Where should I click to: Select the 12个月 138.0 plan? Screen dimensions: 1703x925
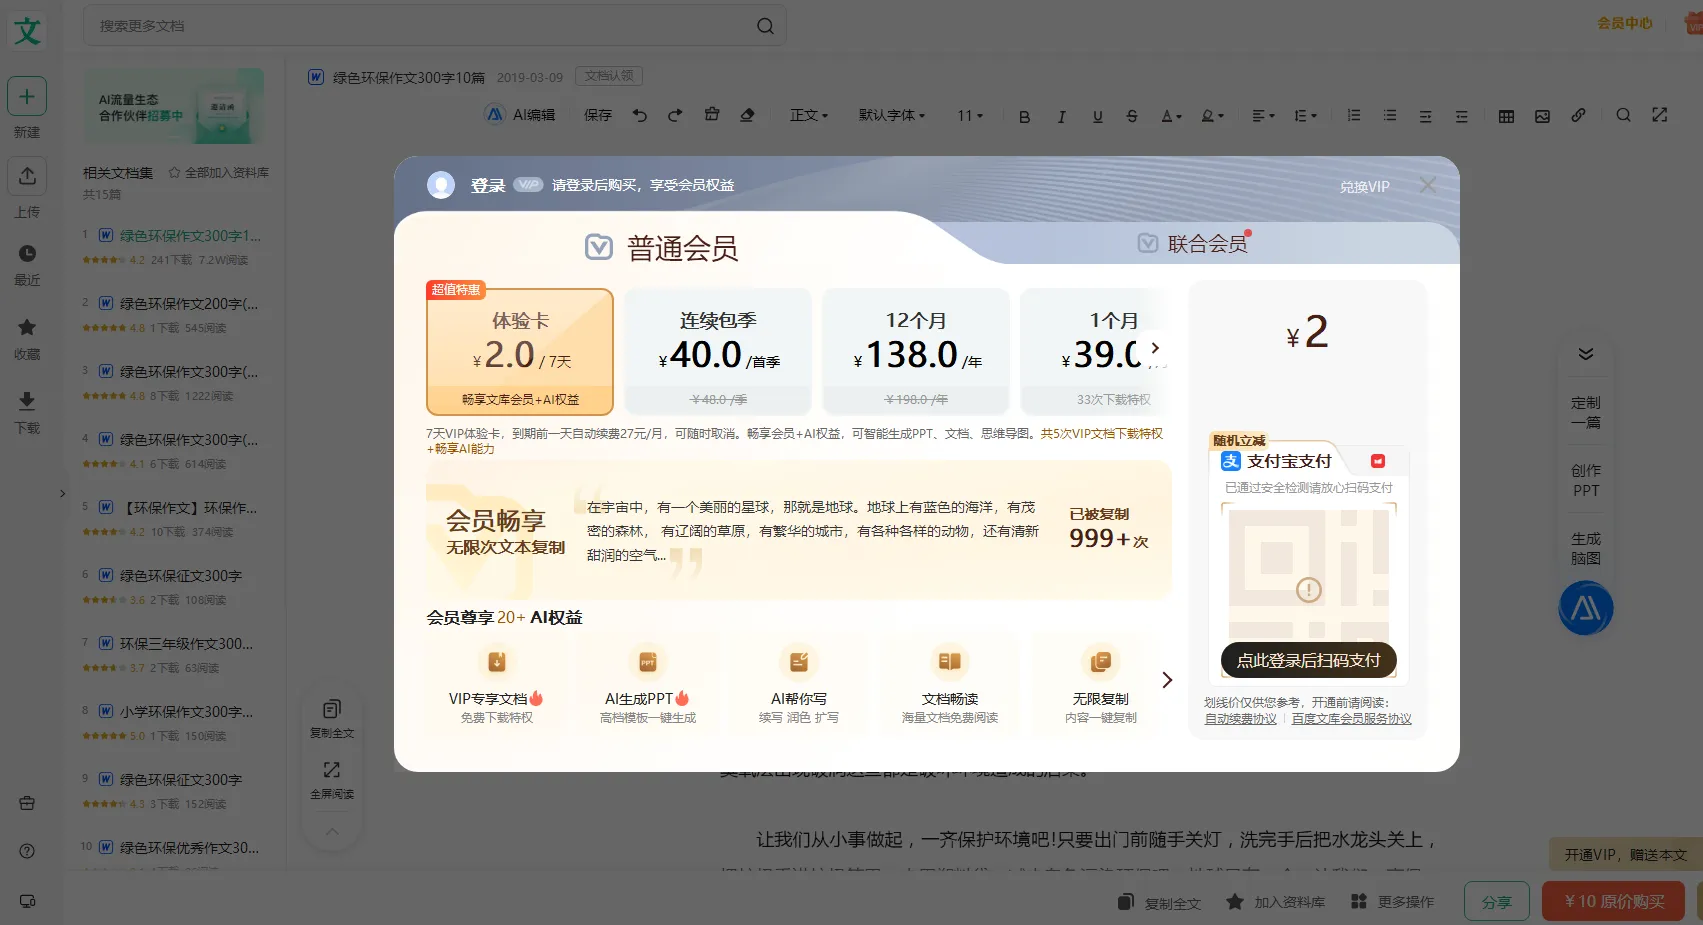[916, 352]
